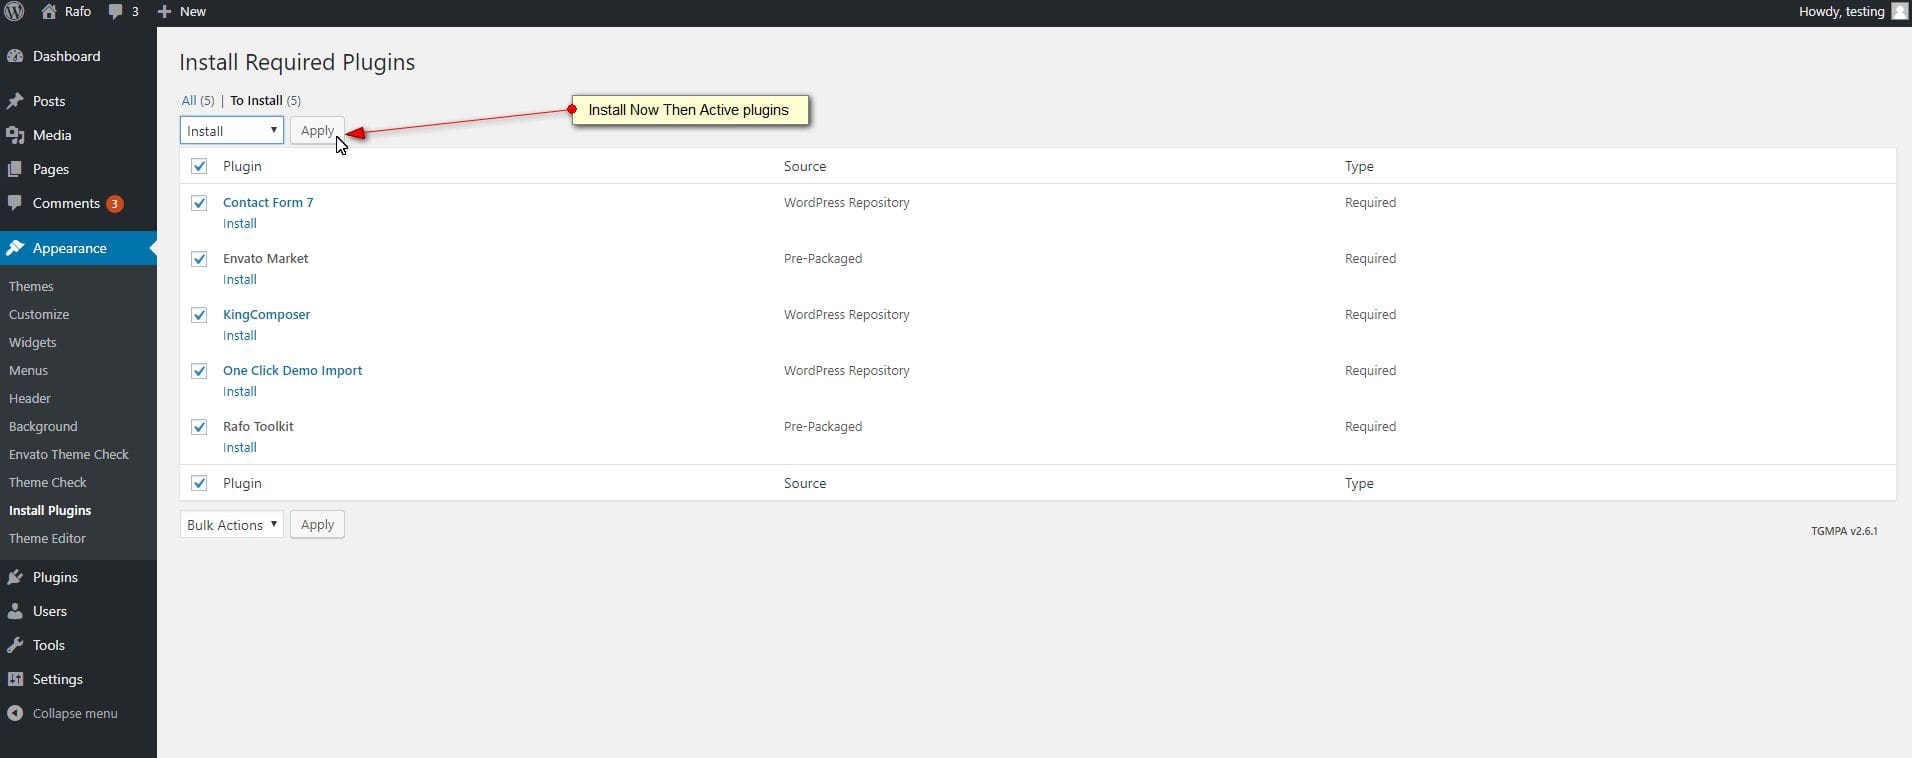
Task: Switch to the All (5) filter
Action: coord(198,100)
